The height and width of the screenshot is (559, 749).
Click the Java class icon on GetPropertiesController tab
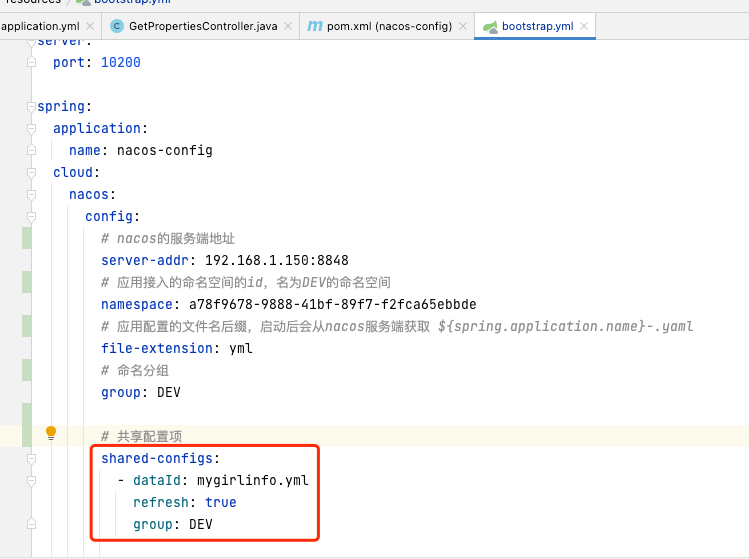pos(116,25)
